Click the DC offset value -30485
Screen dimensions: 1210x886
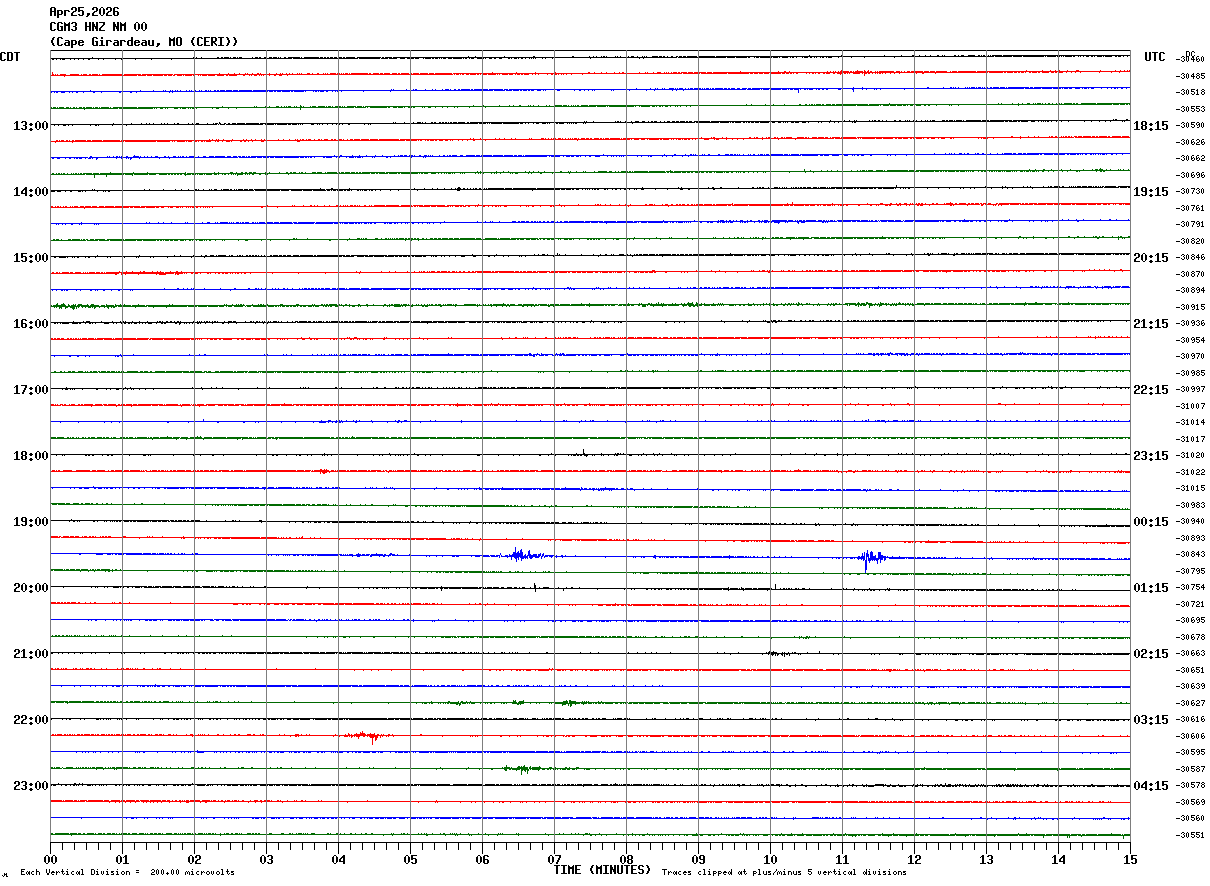click(1190, 76)
